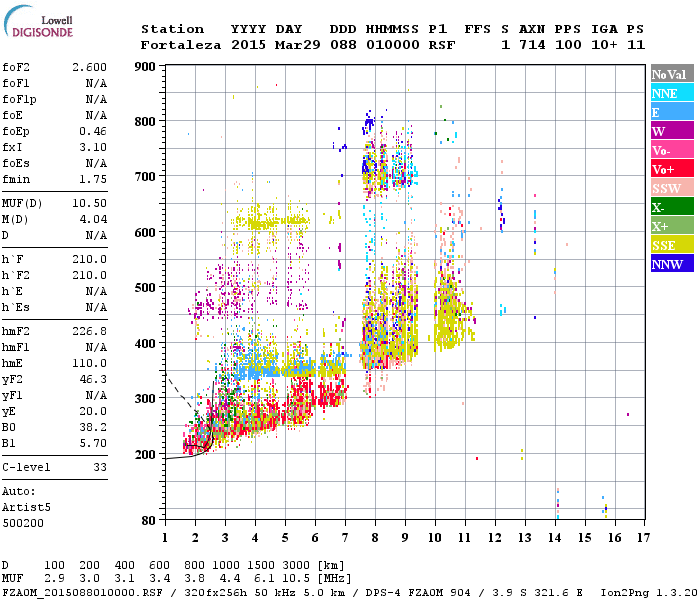
Task: Click the yE value 20.0
Action: (x=93, y=411)
